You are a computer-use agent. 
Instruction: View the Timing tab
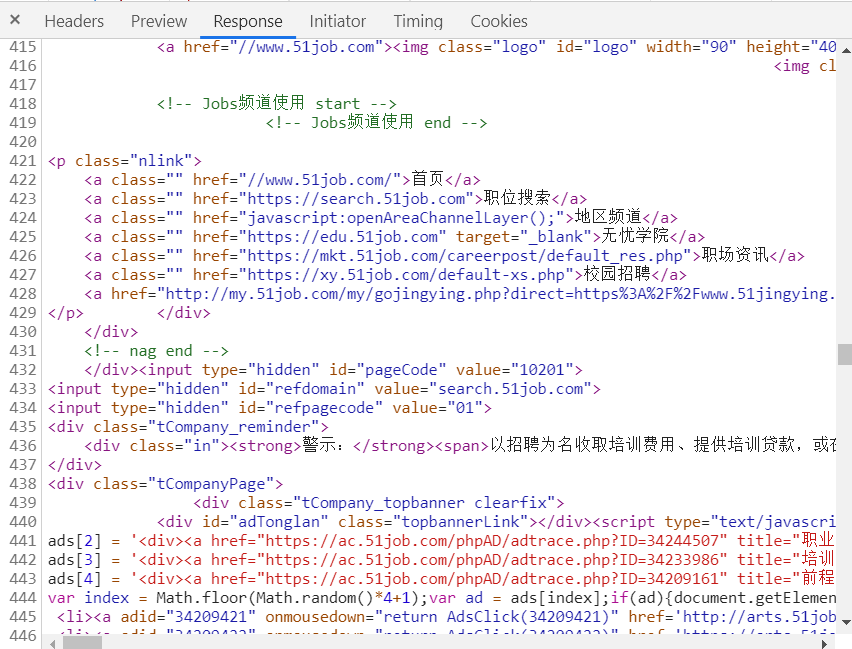418,20
